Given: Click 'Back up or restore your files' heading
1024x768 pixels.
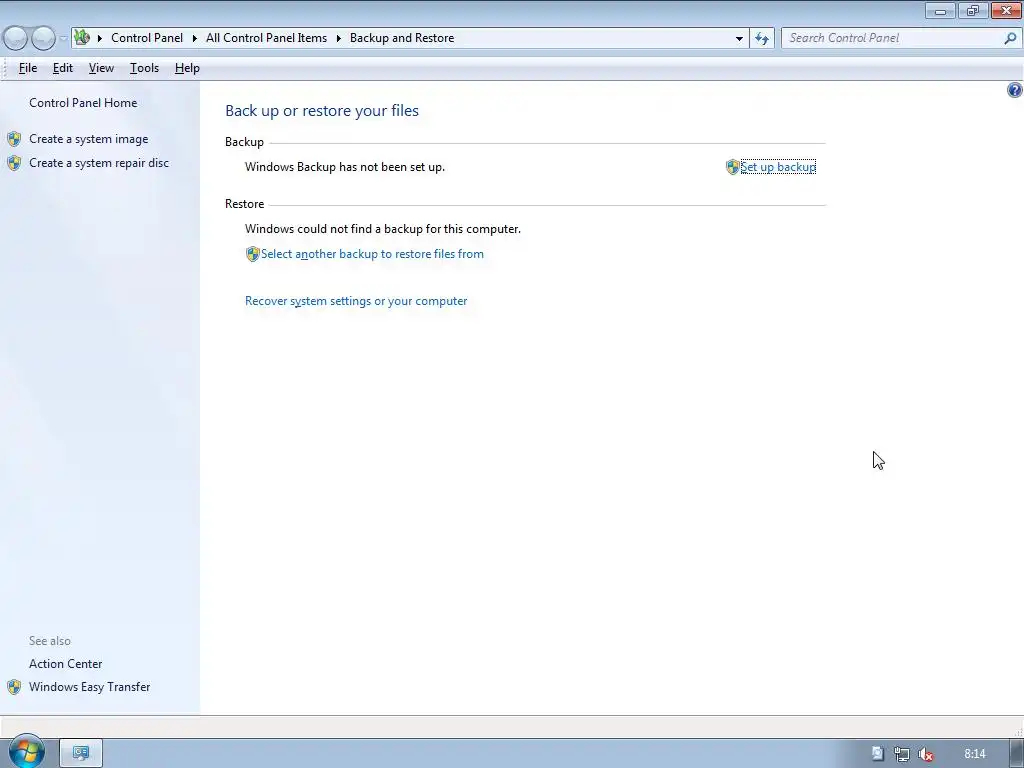Looking at the screenshot, I should tap(322, 110).
